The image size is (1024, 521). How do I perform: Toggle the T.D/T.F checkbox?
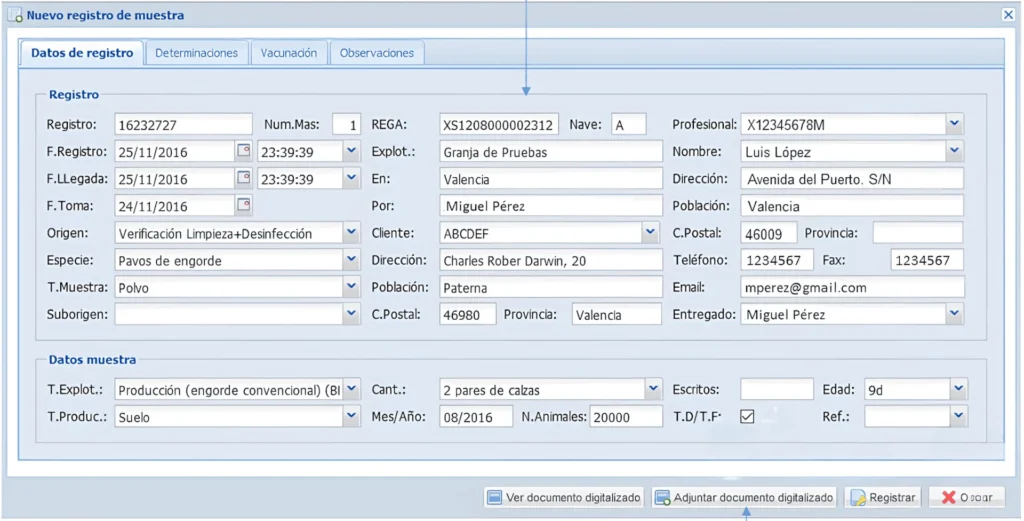pos(747,417)
